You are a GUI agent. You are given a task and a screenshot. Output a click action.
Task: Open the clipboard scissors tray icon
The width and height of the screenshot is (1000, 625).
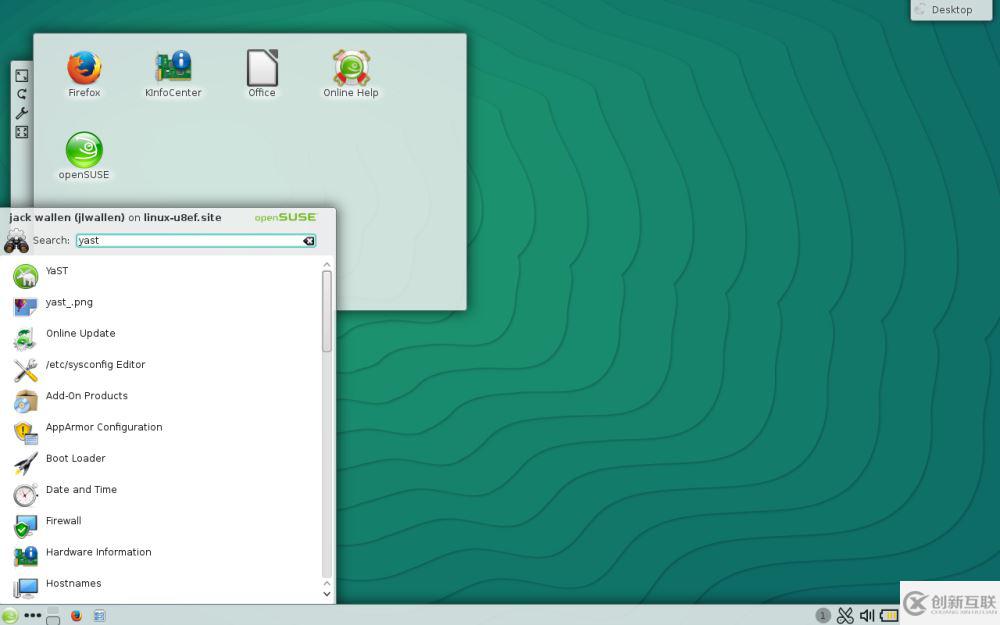pyautogui.click(x=845, y=616)
